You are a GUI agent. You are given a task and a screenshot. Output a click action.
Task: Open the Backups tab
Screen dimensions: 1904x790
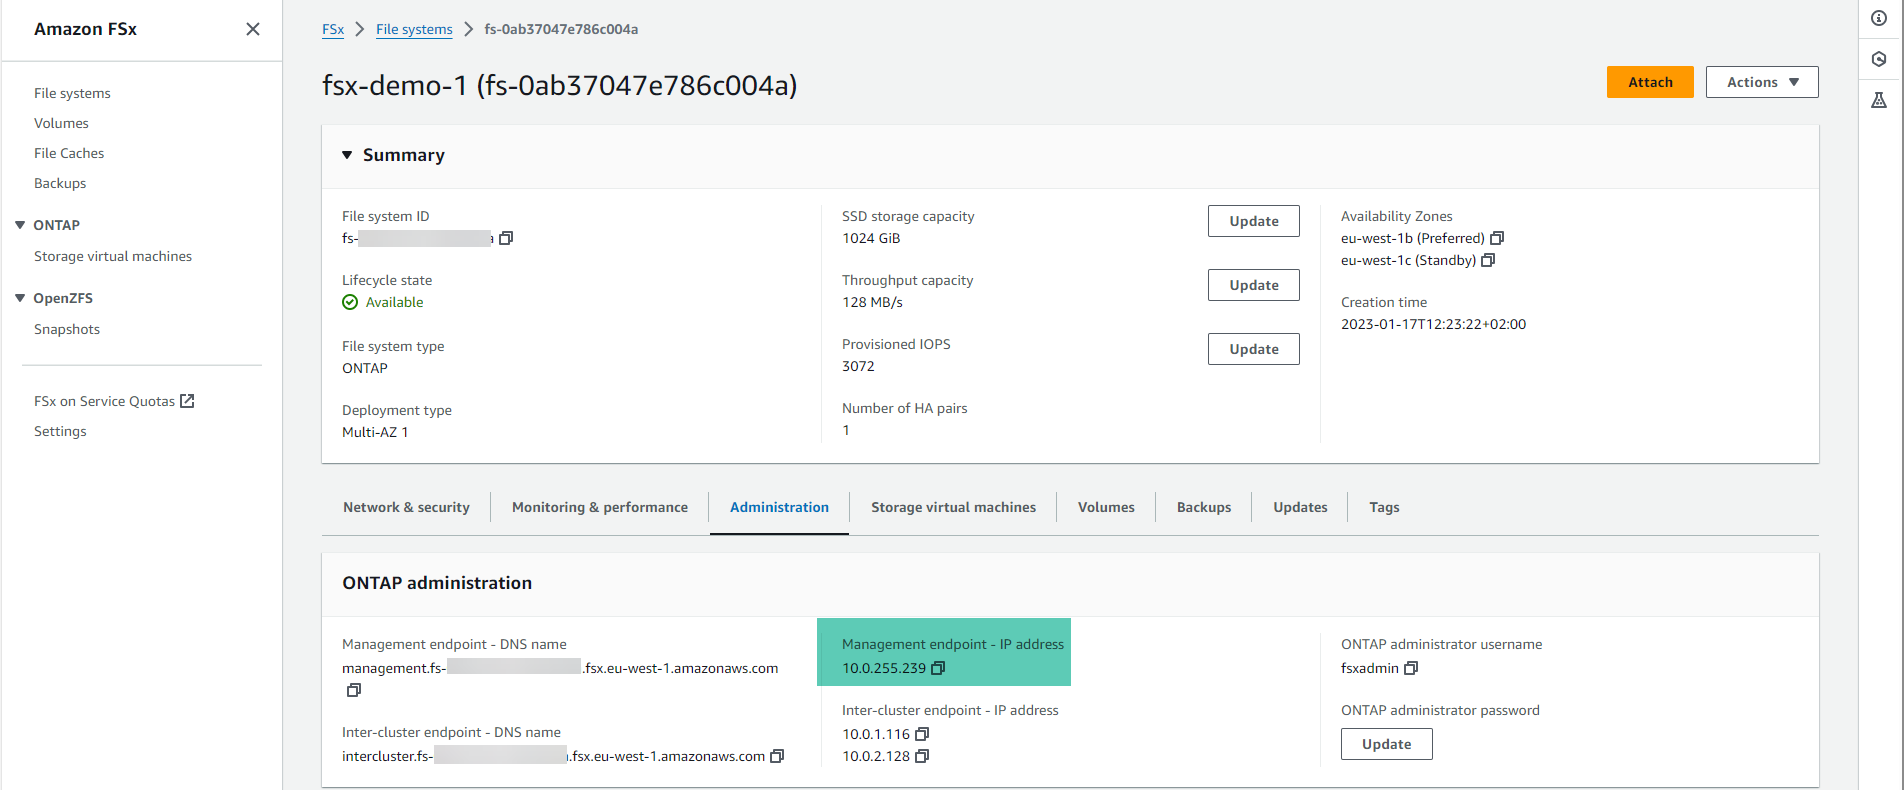click(1204, 507)
